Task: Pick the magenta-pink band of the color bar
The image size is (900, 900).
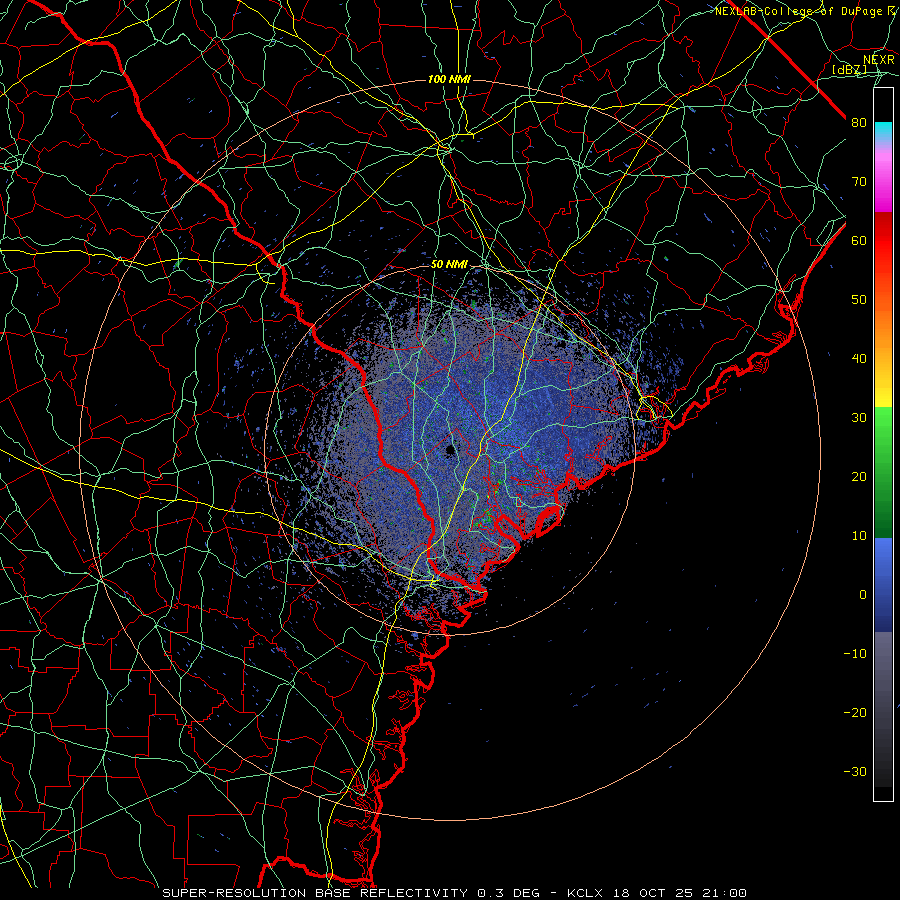Action: click(x=883, y=179)
